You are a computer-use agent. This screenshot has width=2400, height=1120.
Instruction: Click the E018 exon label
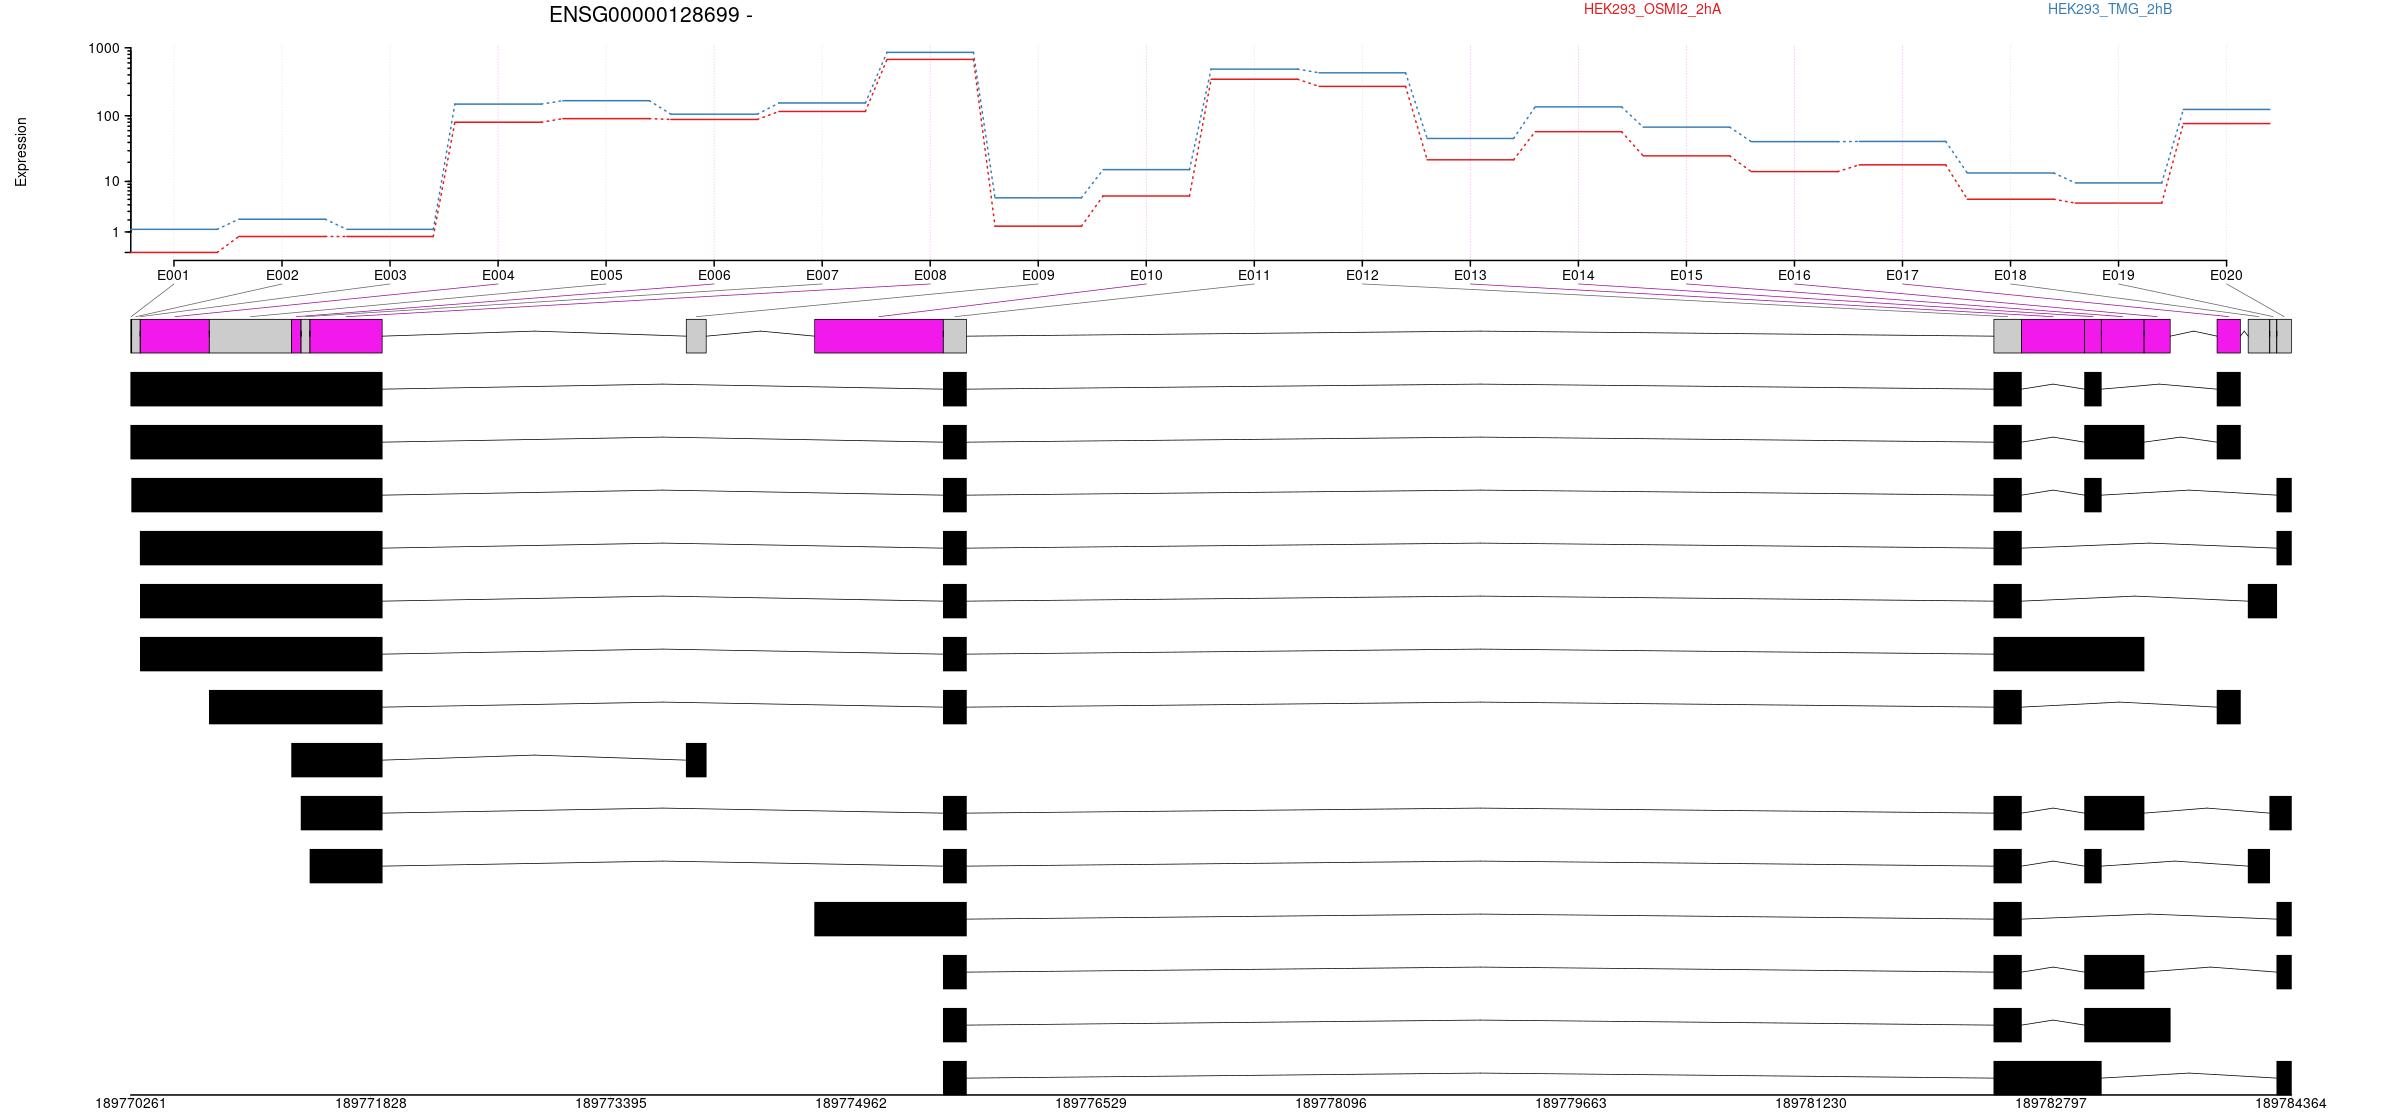click(2010, 275)
